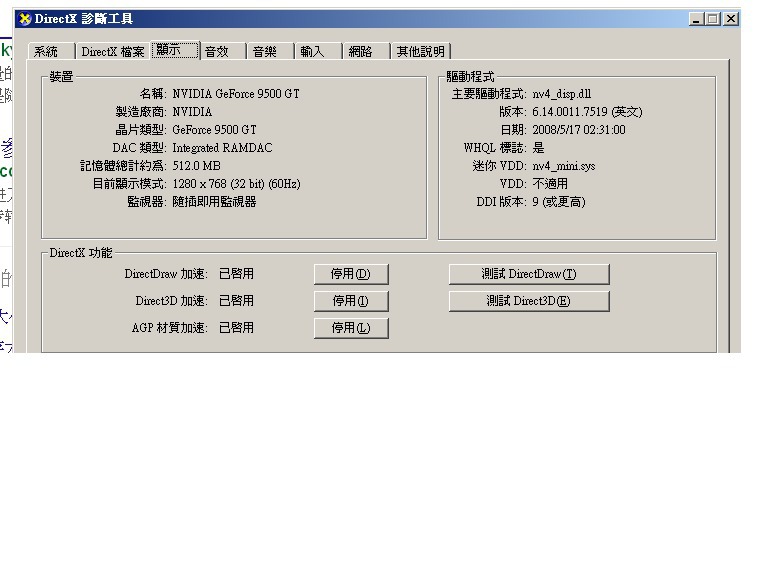This screenshot has width=774, height=586.
Task: Click the DirectX 診斷工具 title bar text
Action: coord(83,19)
